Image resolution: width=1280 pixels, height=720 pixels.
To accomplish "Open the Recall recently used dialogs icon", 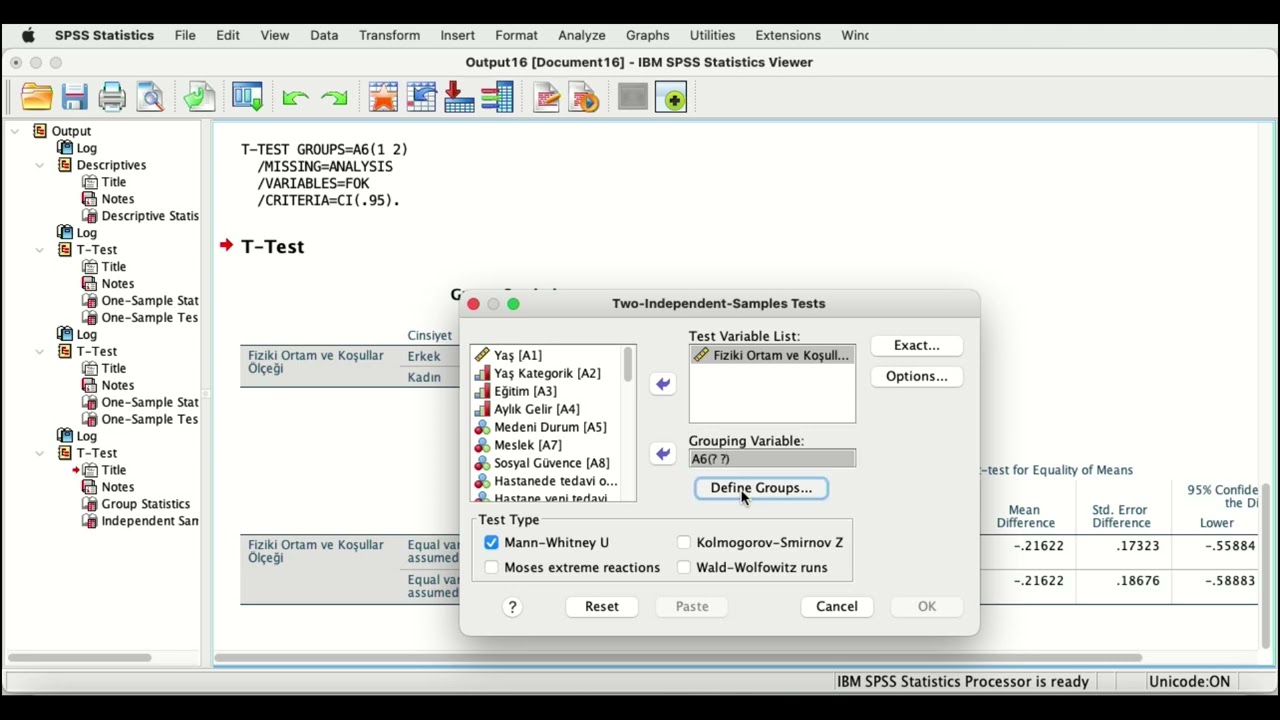I will [247, 97].
